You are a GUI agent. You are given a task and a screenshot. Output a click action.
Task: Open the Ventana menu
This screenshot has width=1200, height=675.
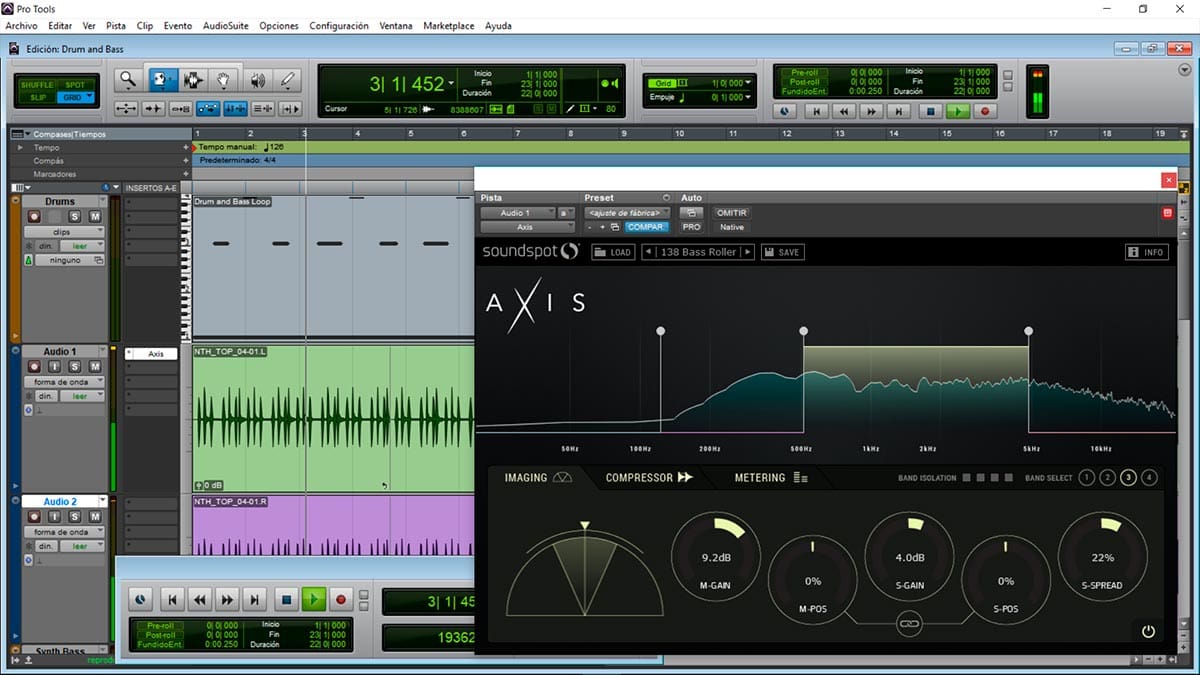(396, 26)
